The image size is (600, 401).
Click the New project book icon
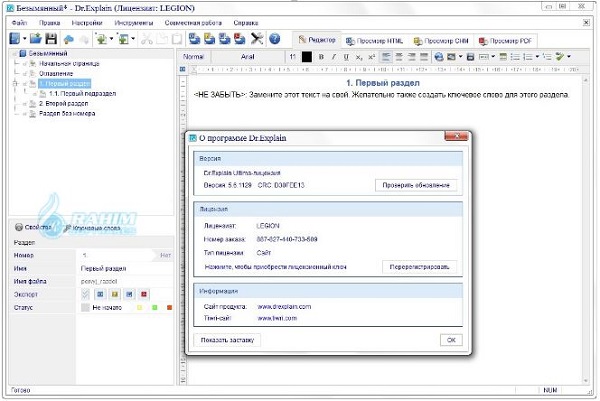(15, 39)
